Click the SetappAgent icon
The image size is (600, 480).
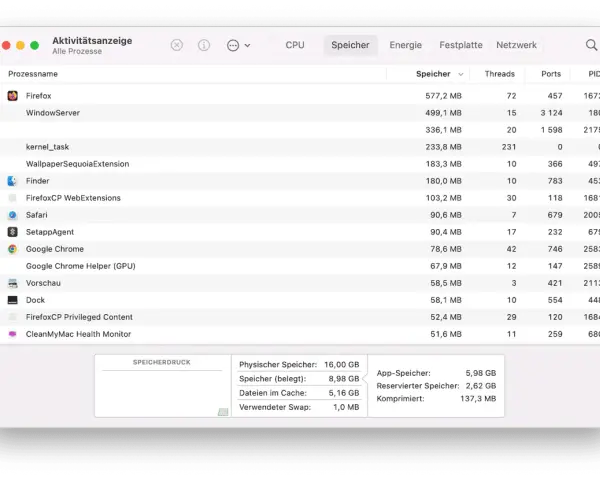pos(13,232)
